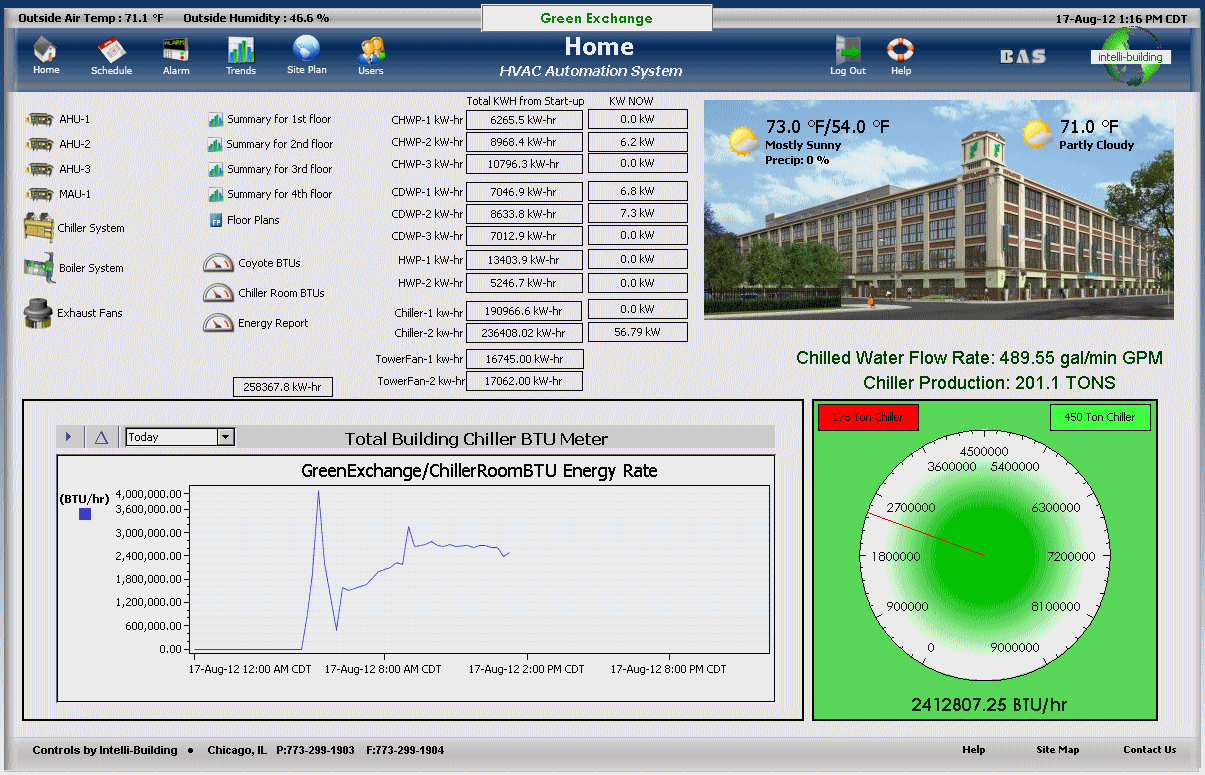Open the Today time-range dropdown
Viewport: 1205px width, 775px height.
point(178,437)
